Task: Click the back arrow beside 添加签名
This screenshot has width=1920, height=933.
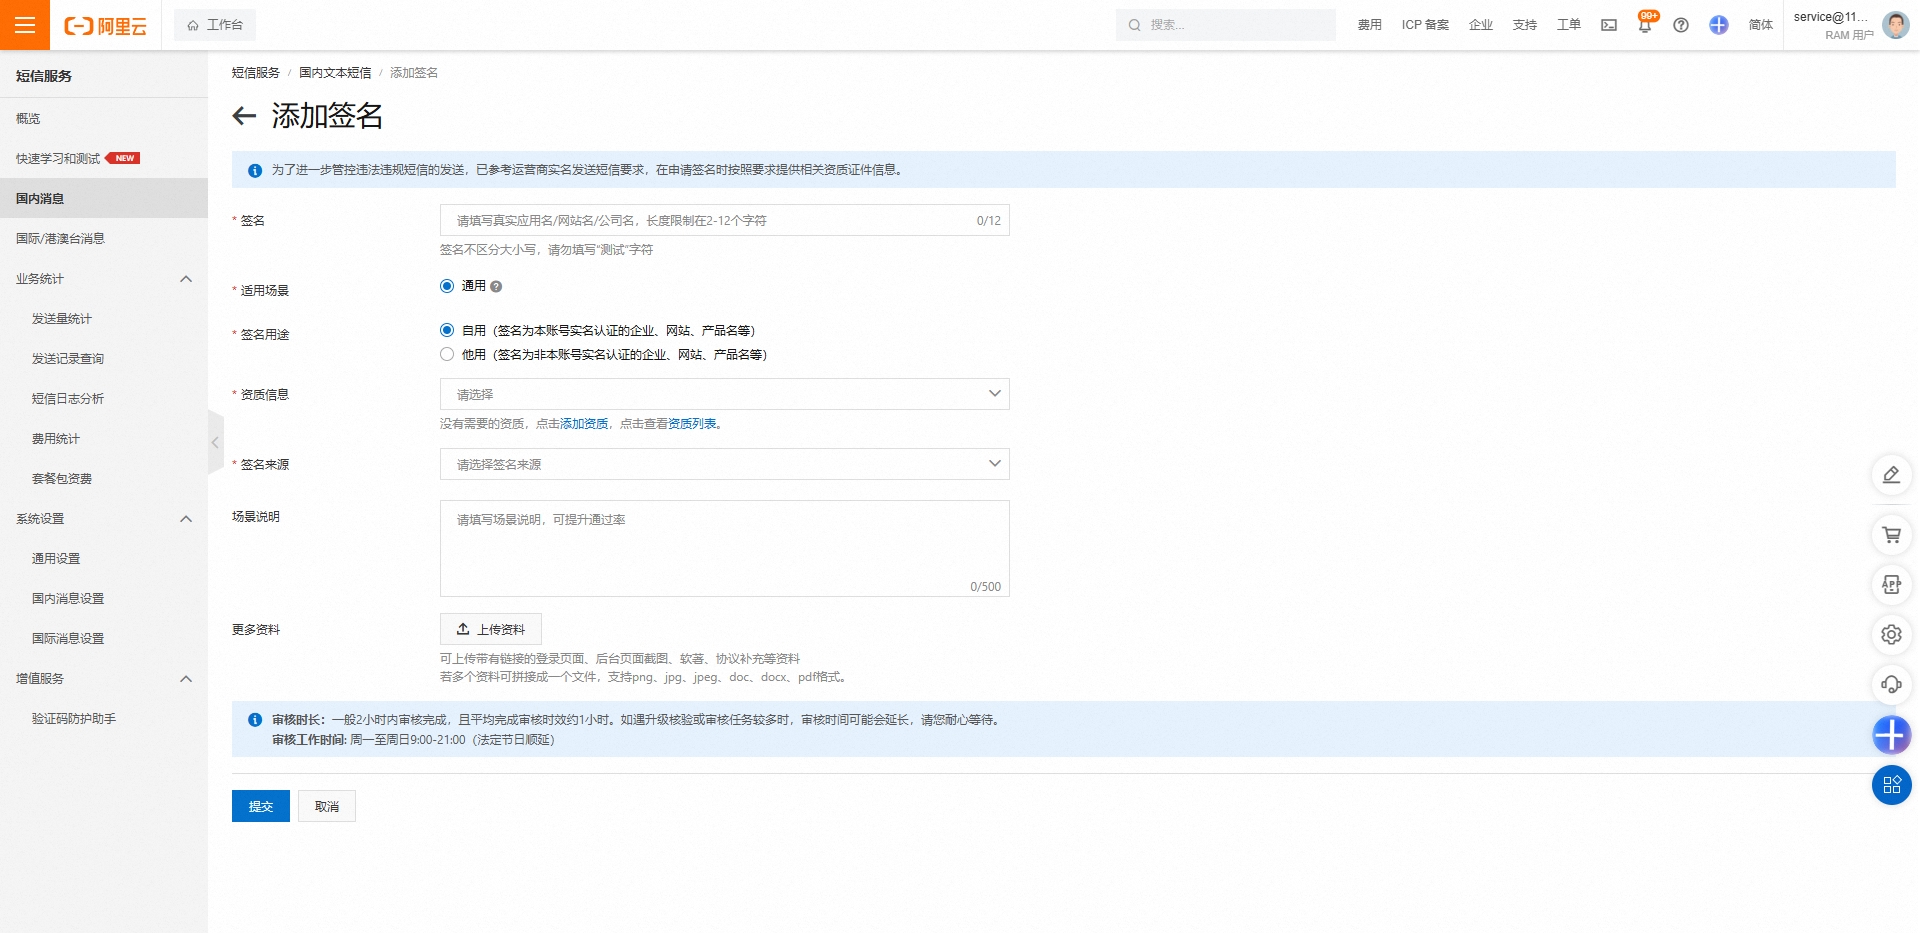Action: (244, 116)
